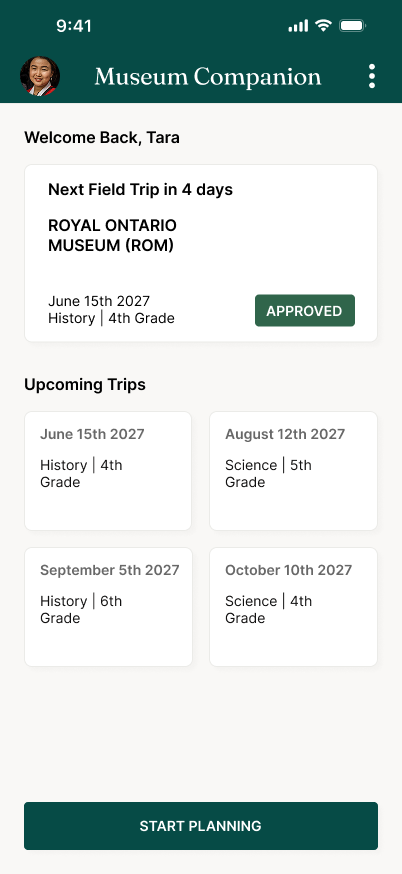Tap the cellular signal bars icon
This screenshot has width=402, height=874.
click(x=298, y=26)
